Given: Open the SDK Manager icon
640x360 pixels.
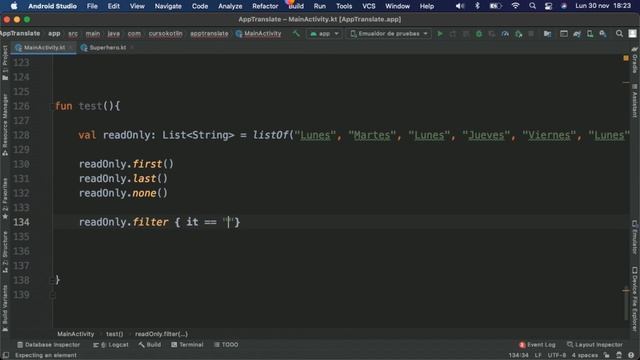Looking at the screenshot, I should 603,34.
